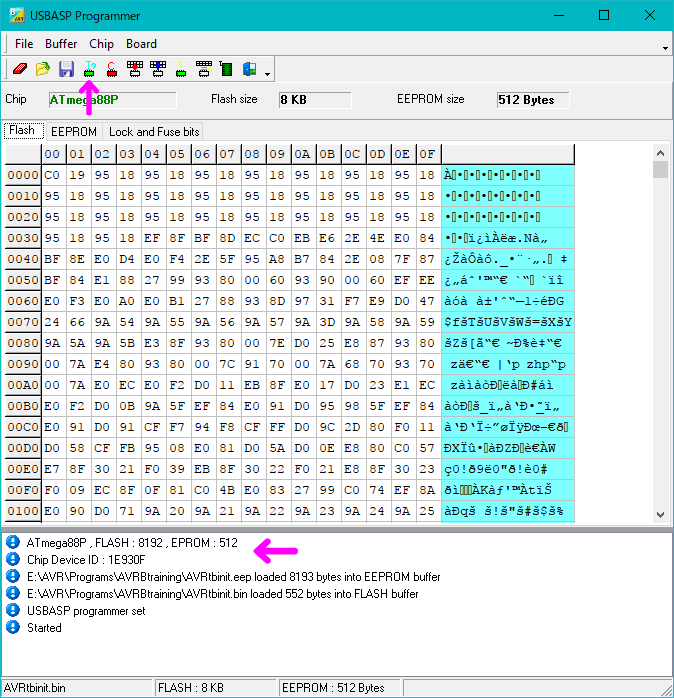This screenshot has width=674, height=698.
Task: Click the hex view vertical scrollbar thumb
Action: pos(660,170)
